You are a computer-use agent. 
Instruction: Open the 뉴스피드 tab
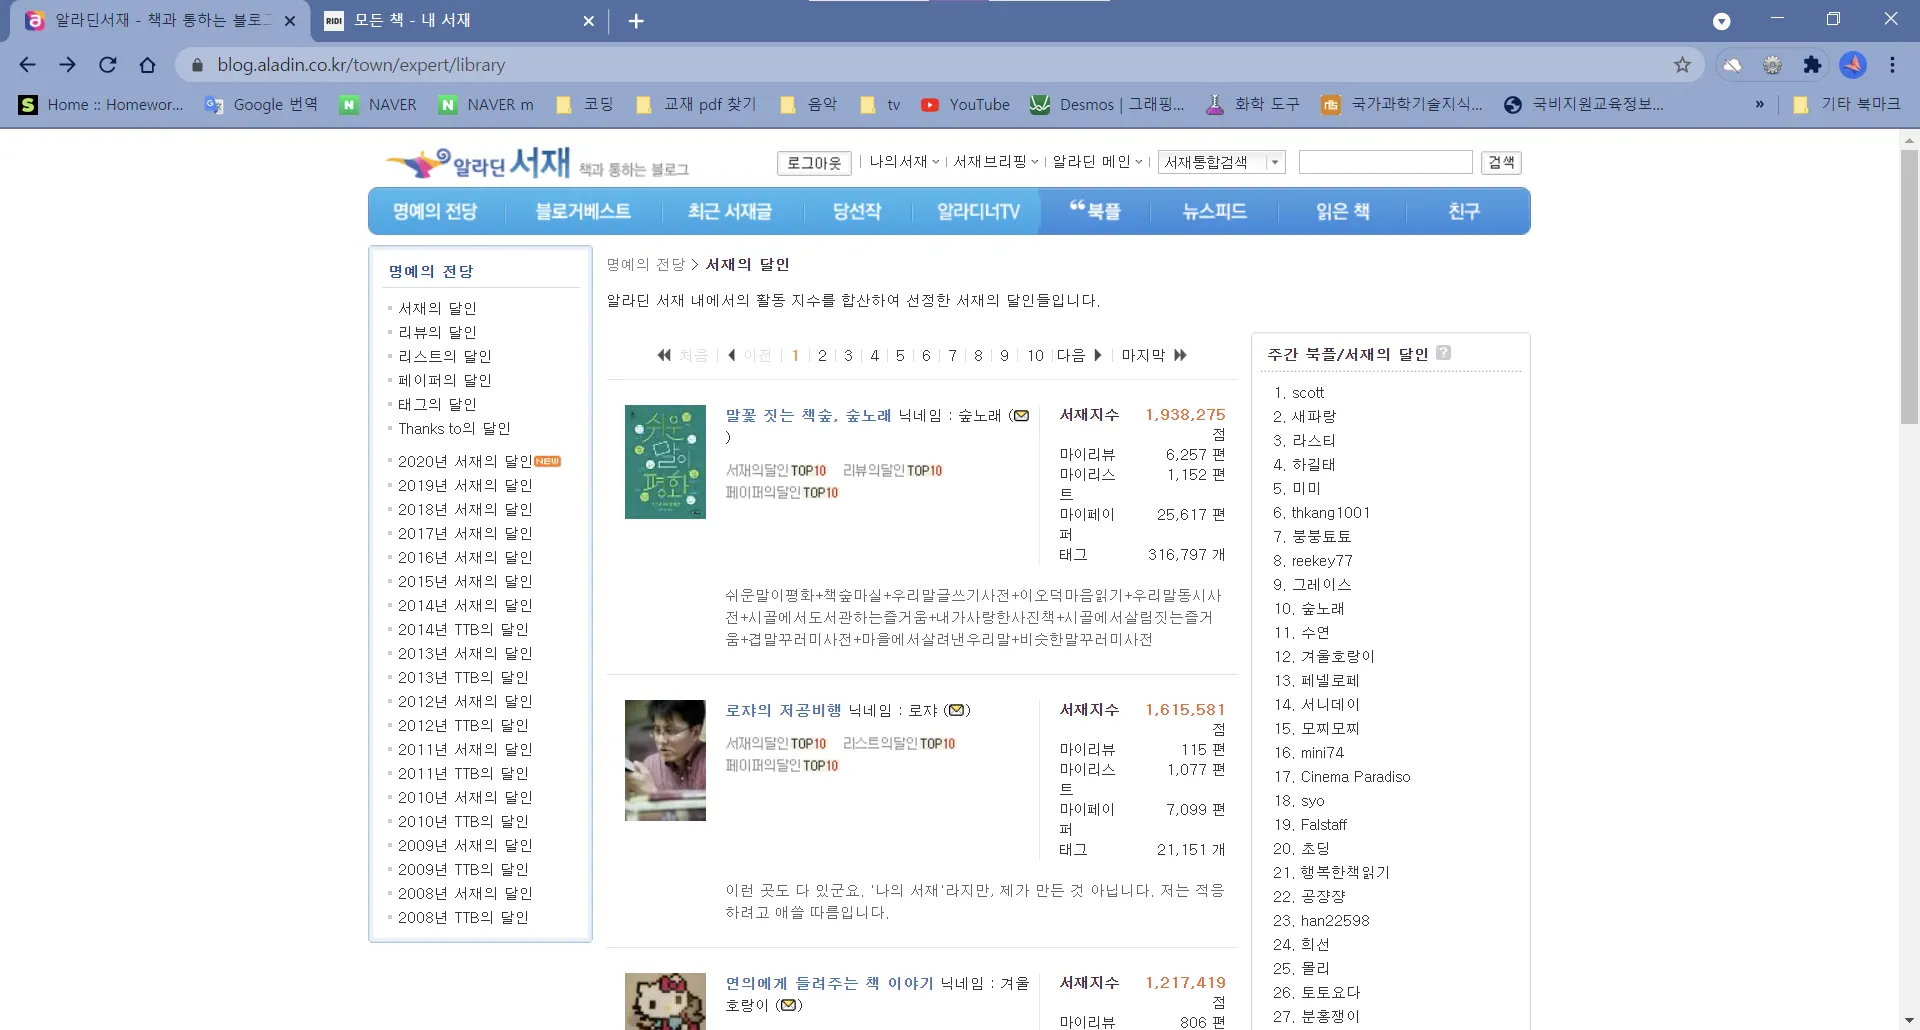1215,212
